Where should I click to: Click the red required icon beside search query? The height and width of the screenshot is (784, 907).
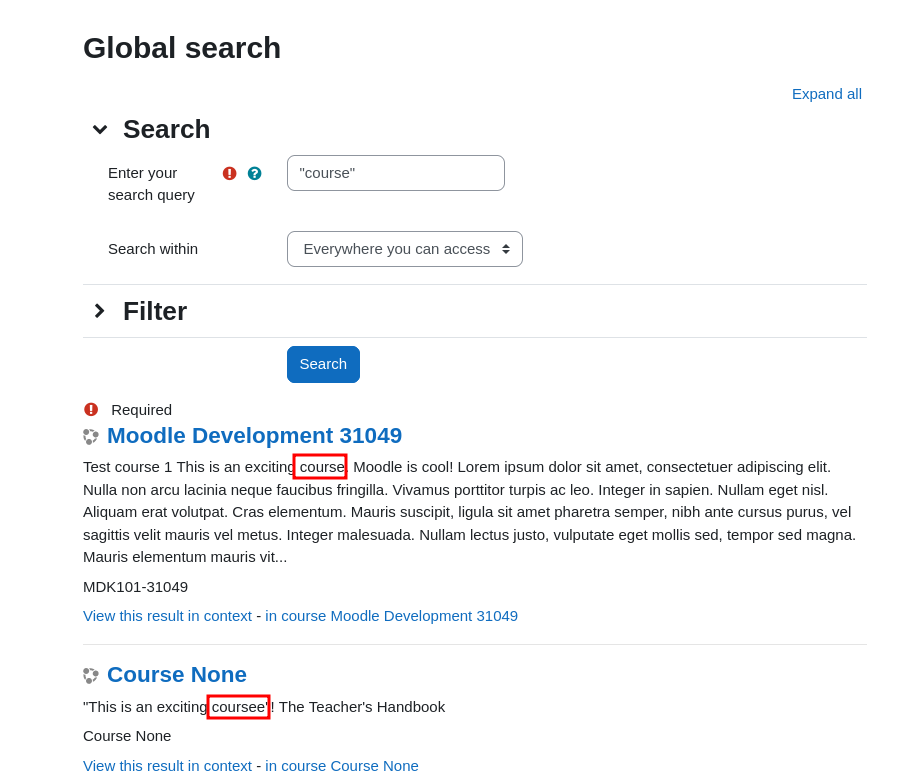coord(230,174)
